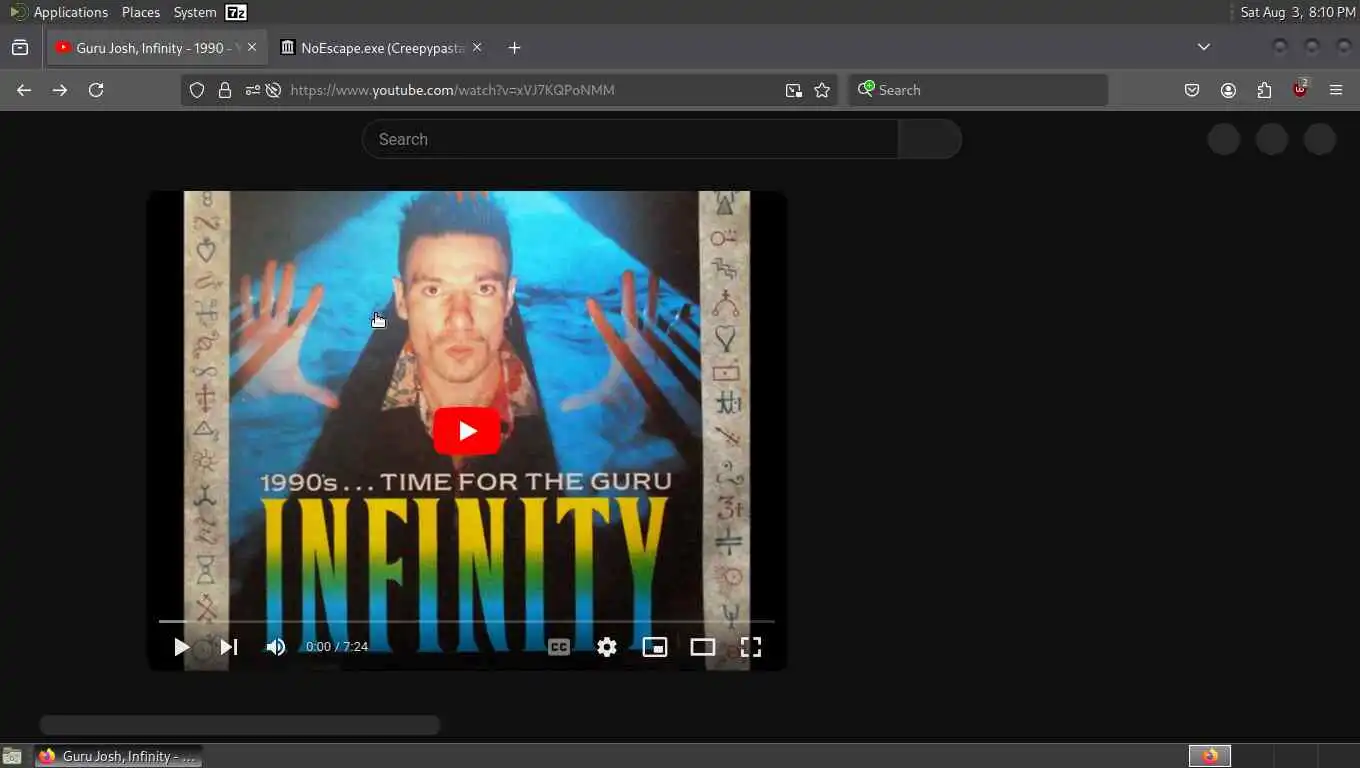Go forward one page
Image resolution: width=1360 pixels, height=768 pixels.
pos(60,90)
